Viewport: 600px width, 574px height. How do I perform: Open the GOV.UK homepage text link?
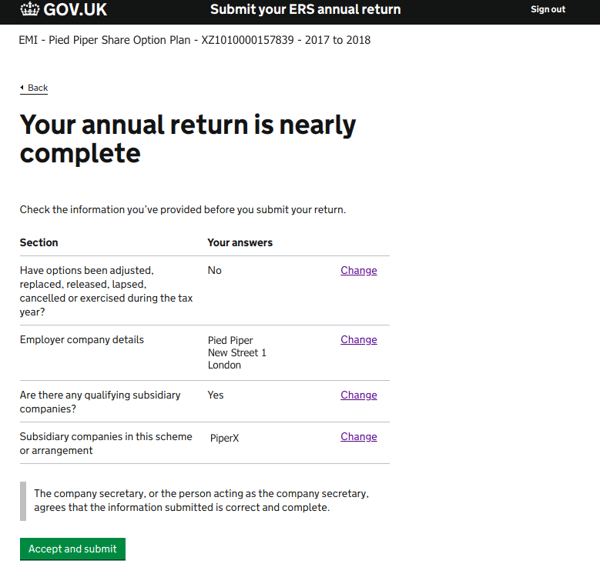click(75, 10)
